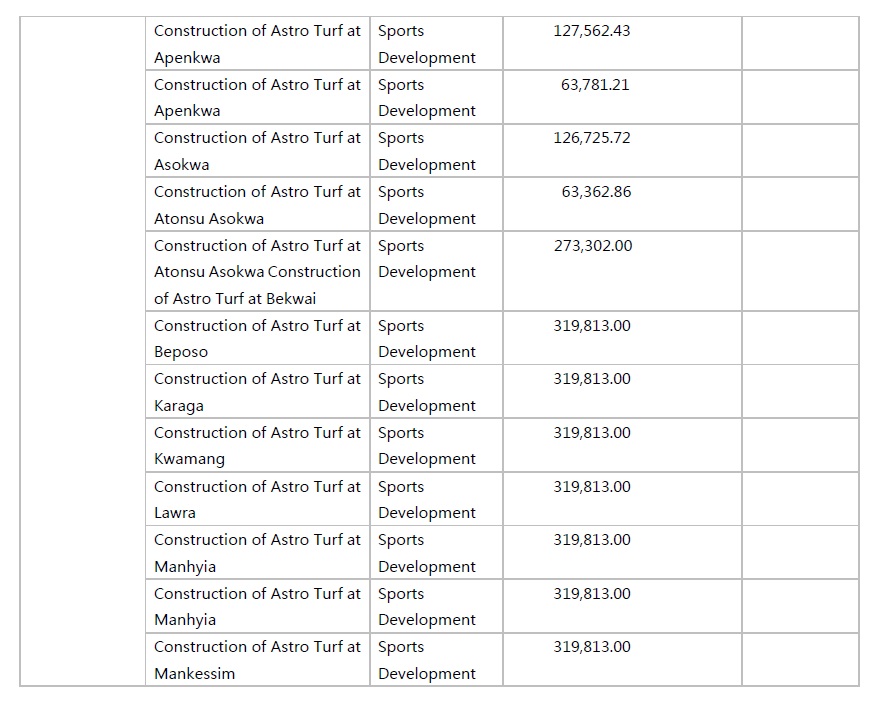This screenshot has width=879, height=710.
Task: Click the 273,302.00 amount cell
Action: tap(593, 246)
